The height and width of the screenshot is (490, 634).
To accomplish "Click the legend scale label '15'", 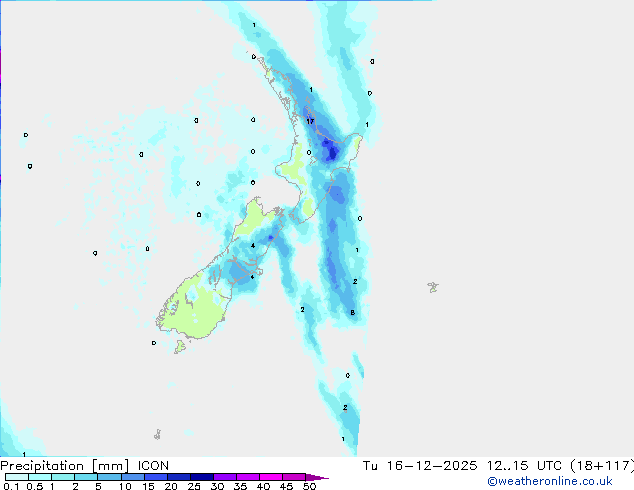I will [148, 486].
